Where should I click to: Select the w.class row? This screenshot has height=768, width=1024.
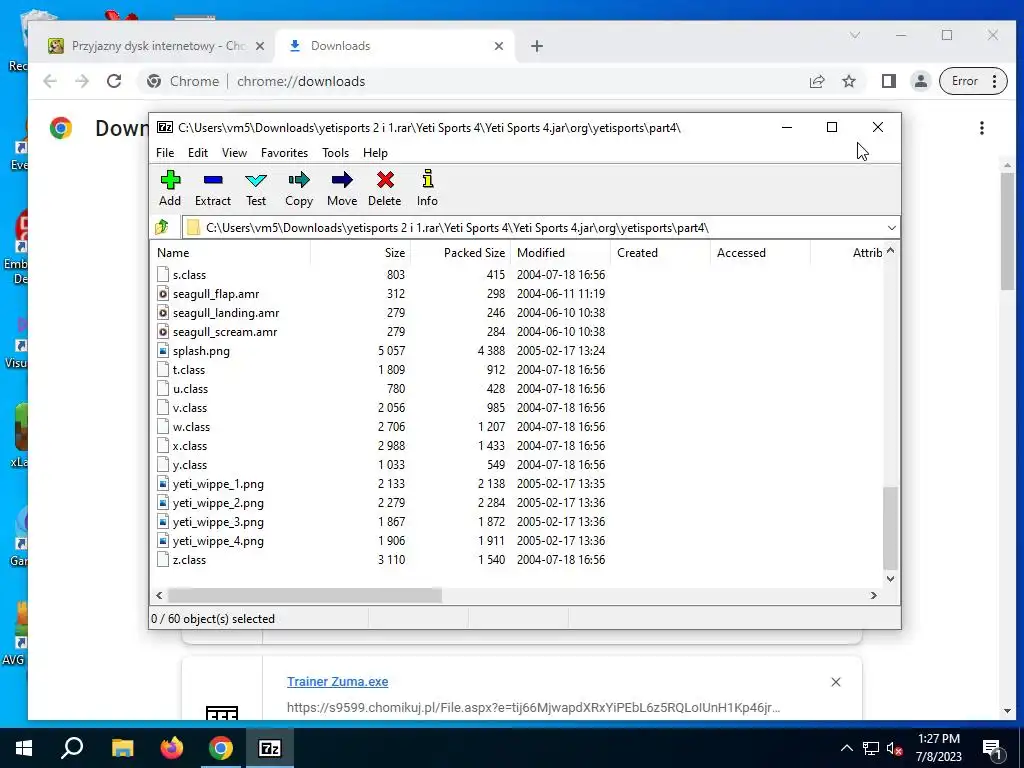(x=516, y=426)
